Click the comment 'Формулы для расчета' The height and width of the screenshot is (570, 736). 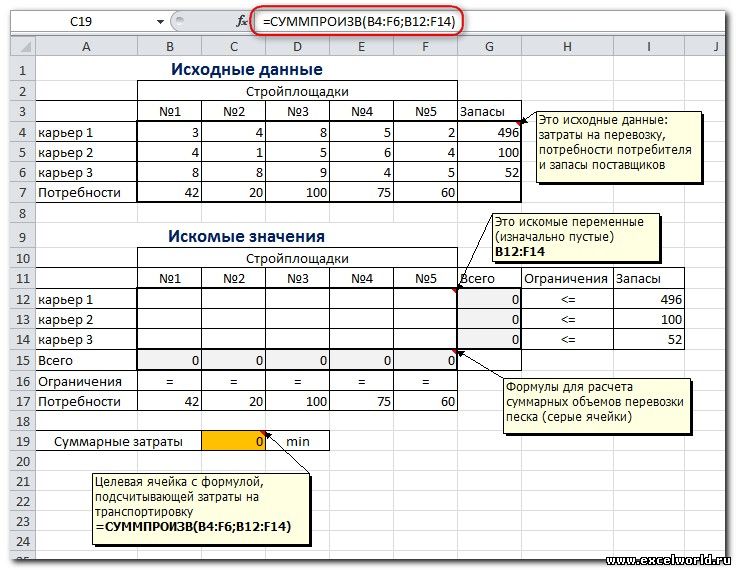(598, 406)
